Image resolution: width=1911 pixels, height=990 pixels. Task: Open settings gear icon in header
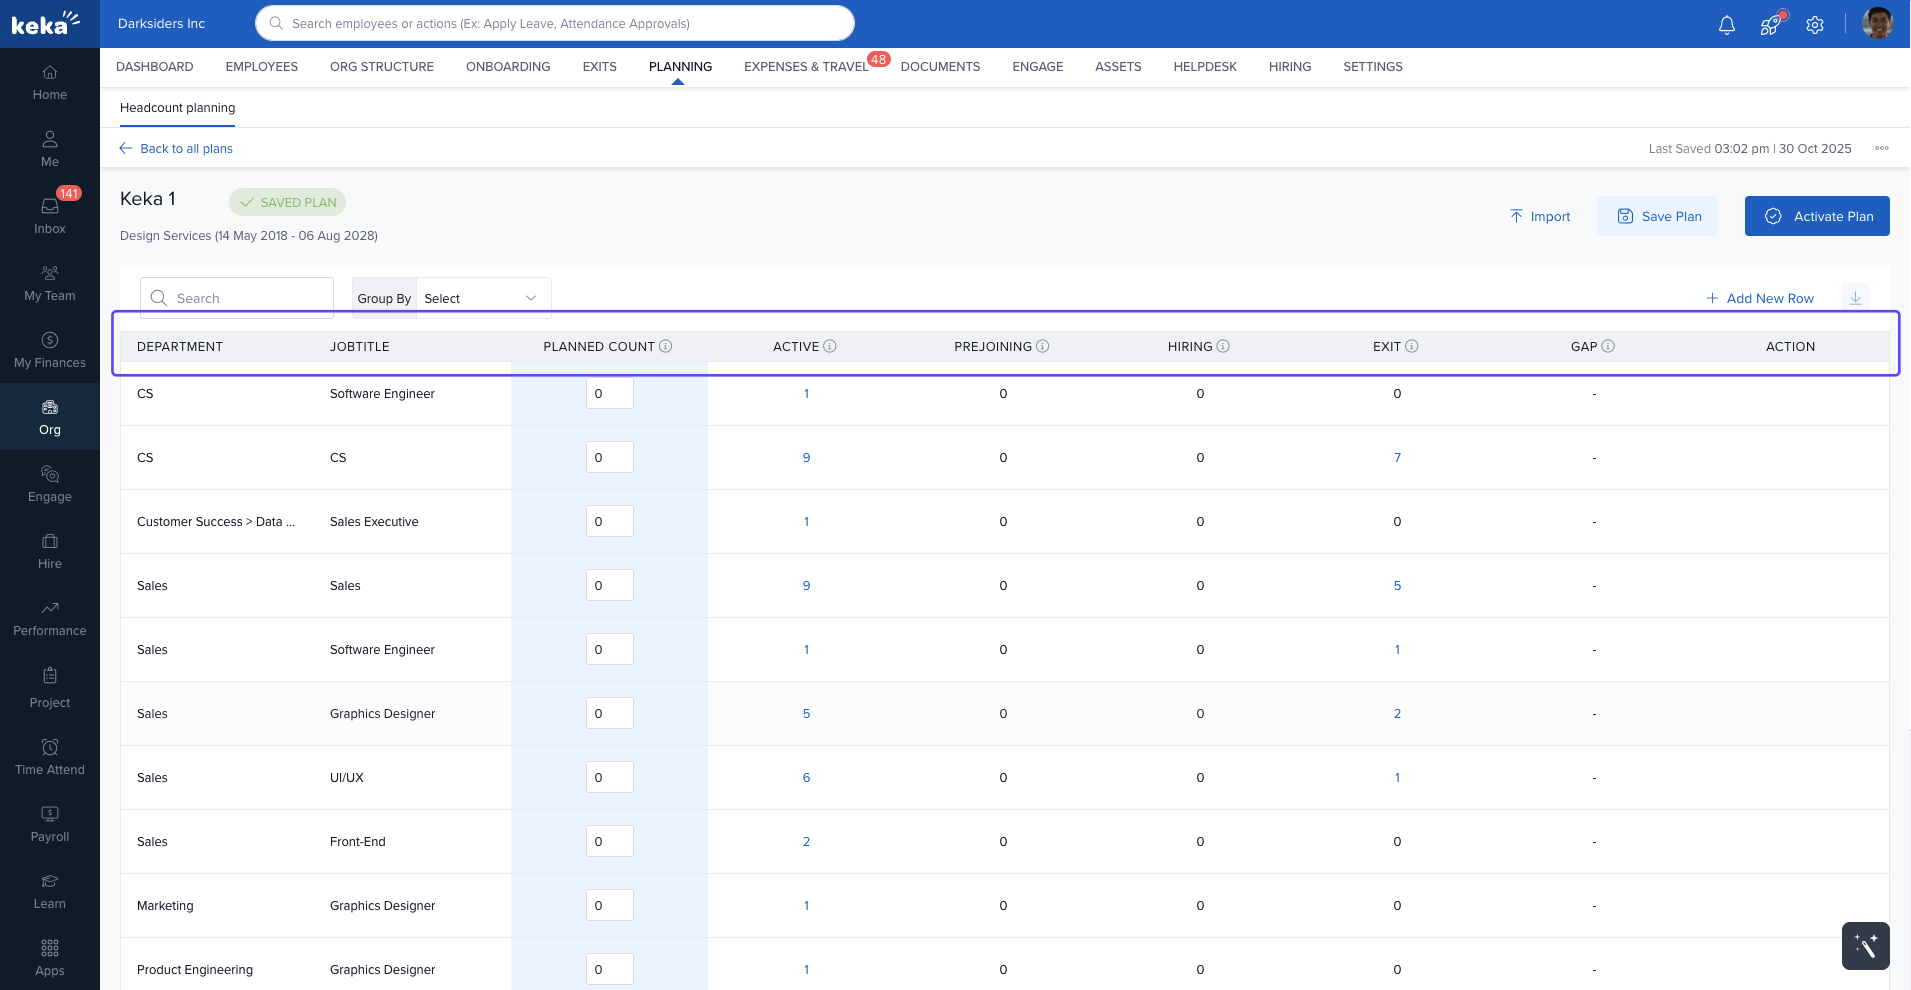[1815, 25]
